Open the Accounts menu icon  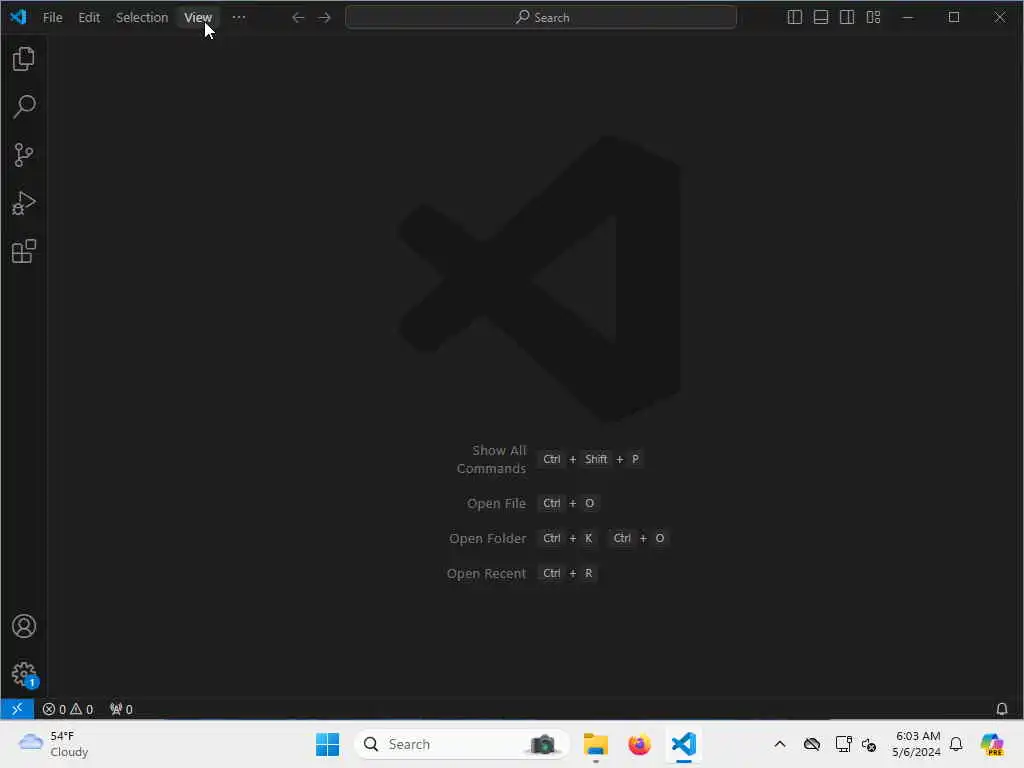point(24,626)
